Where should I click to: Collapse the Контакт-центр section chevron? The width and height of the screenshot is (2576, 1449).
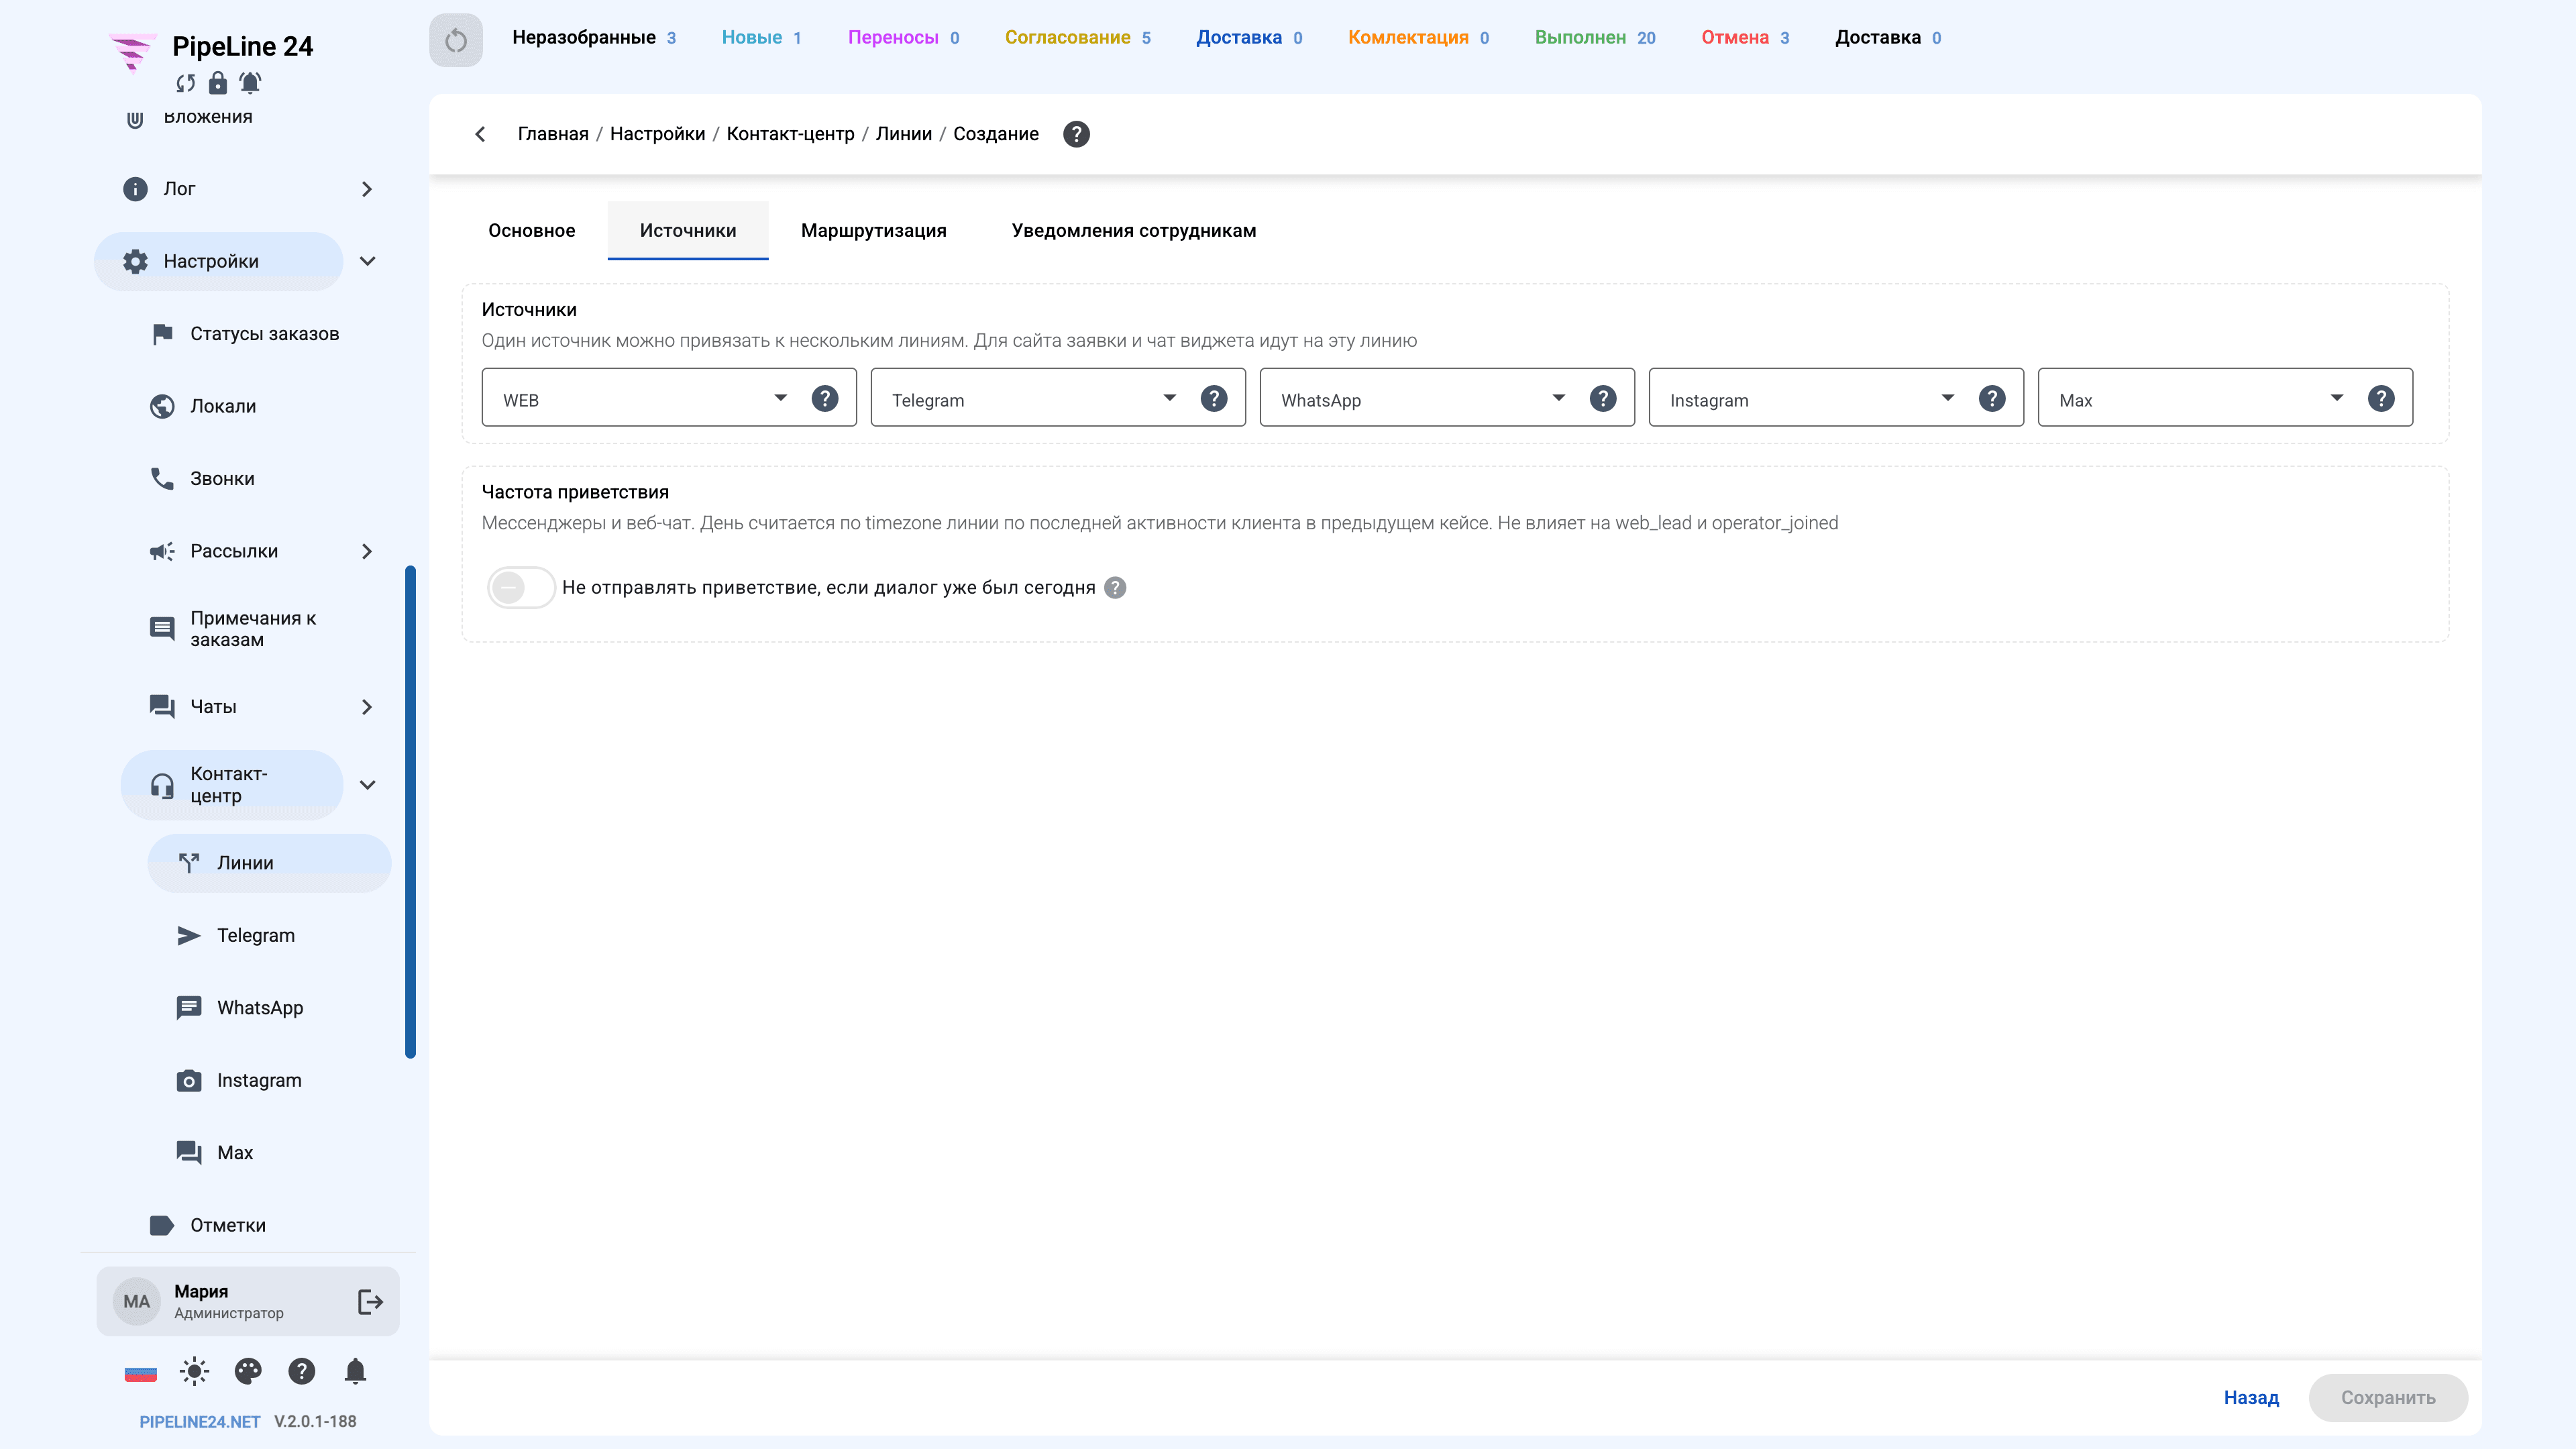(367, 785)
